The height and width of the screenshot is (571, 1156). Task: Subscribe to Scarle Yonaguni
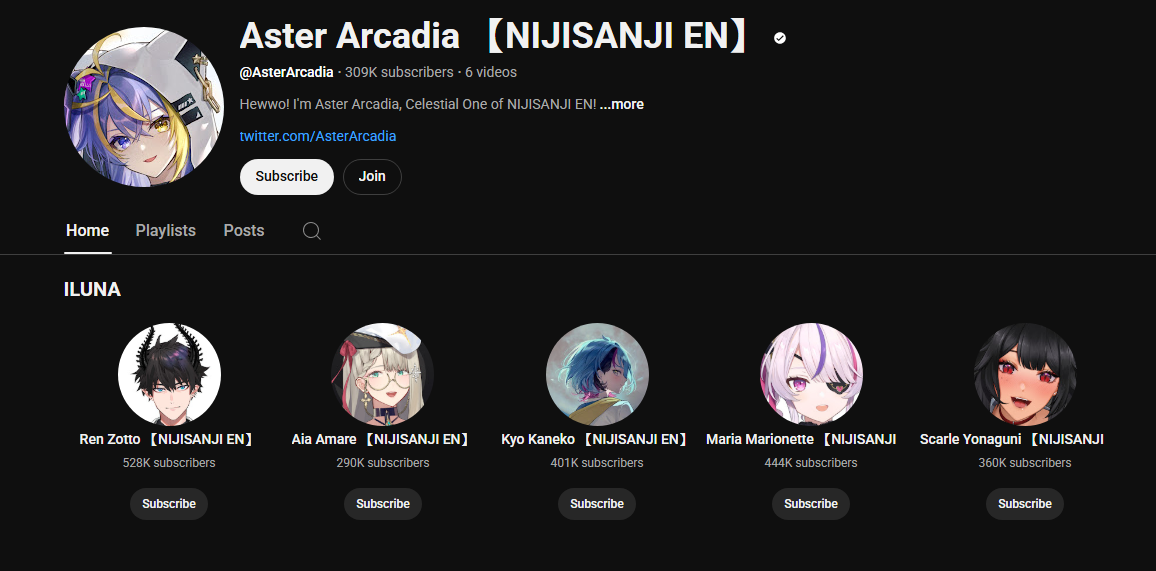pyautogui.click(x=1025, y=504)
